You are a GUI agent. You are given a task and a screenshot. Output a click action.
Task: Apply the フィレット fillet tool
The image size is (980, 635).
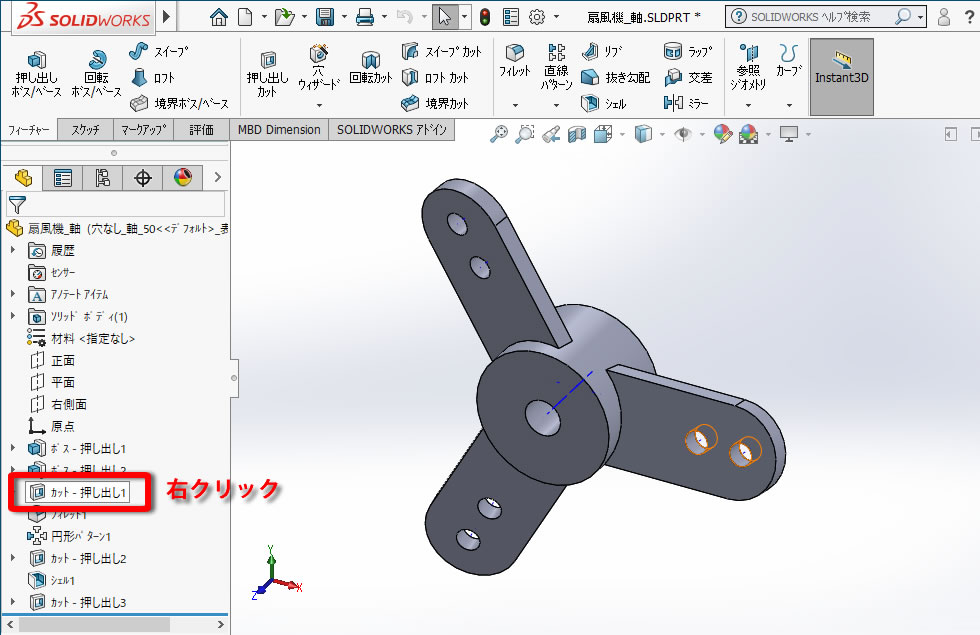point(514,61)
